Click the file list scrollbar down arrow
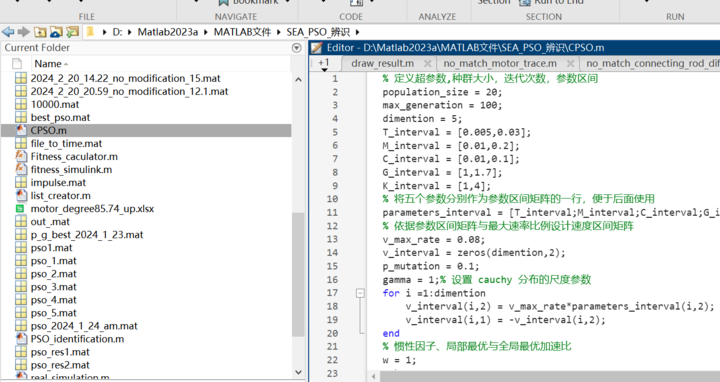Image resolution: width=720 pixels, height=382 pixels. pyautogui.click(x=298, y=372)
